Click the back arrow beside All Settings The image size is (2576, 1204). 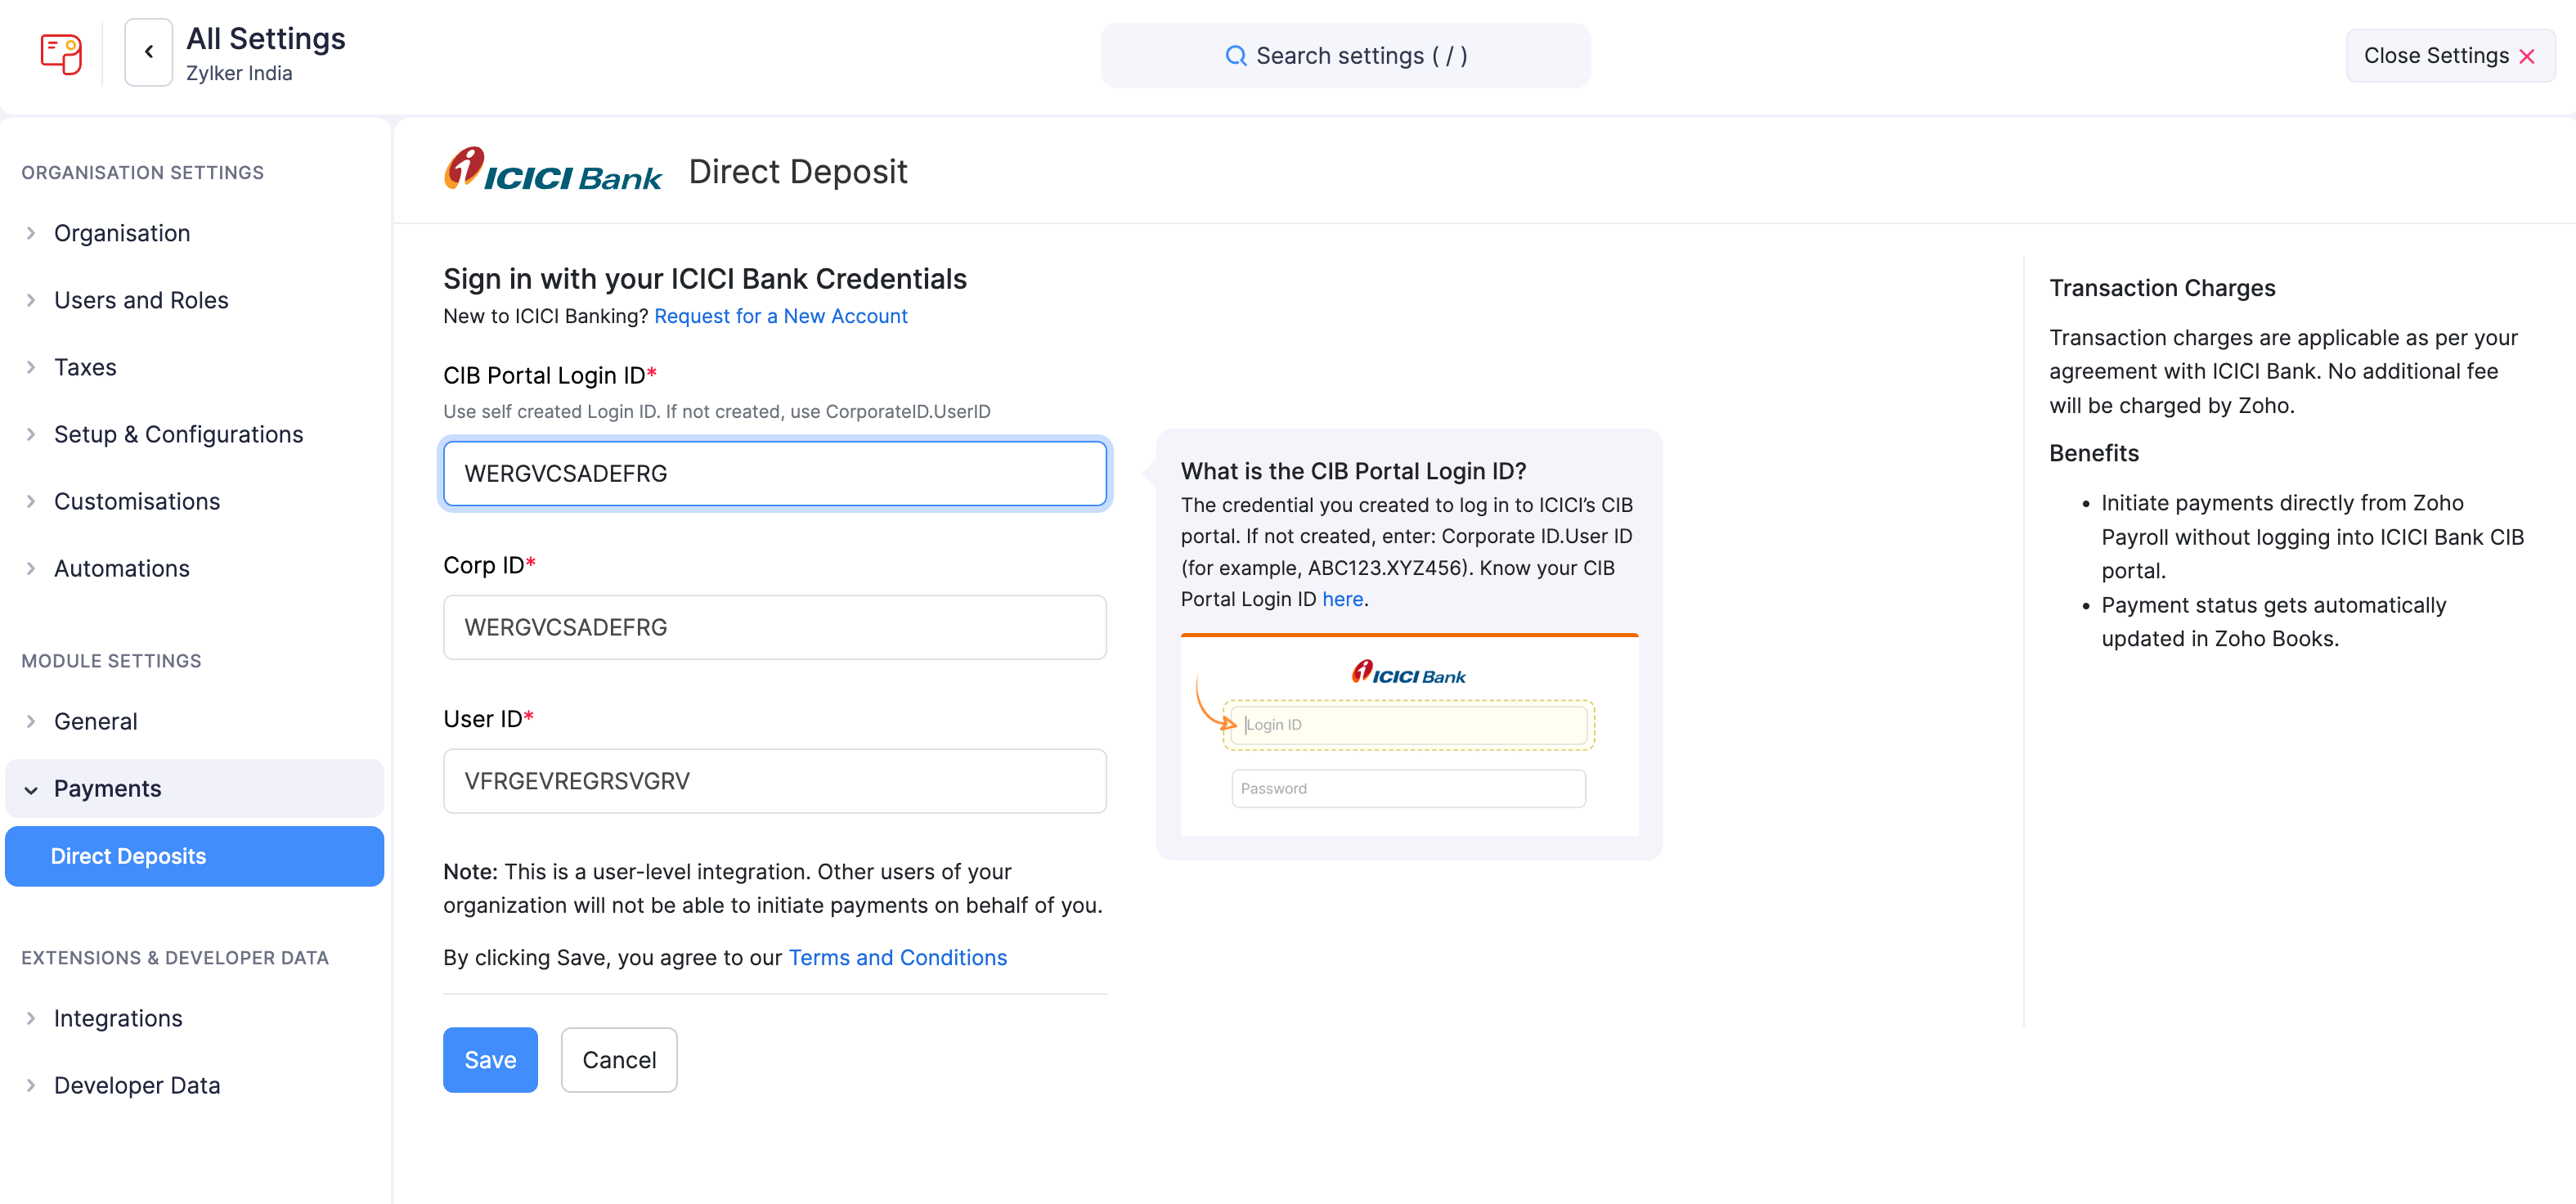click(x=148, y=52)
